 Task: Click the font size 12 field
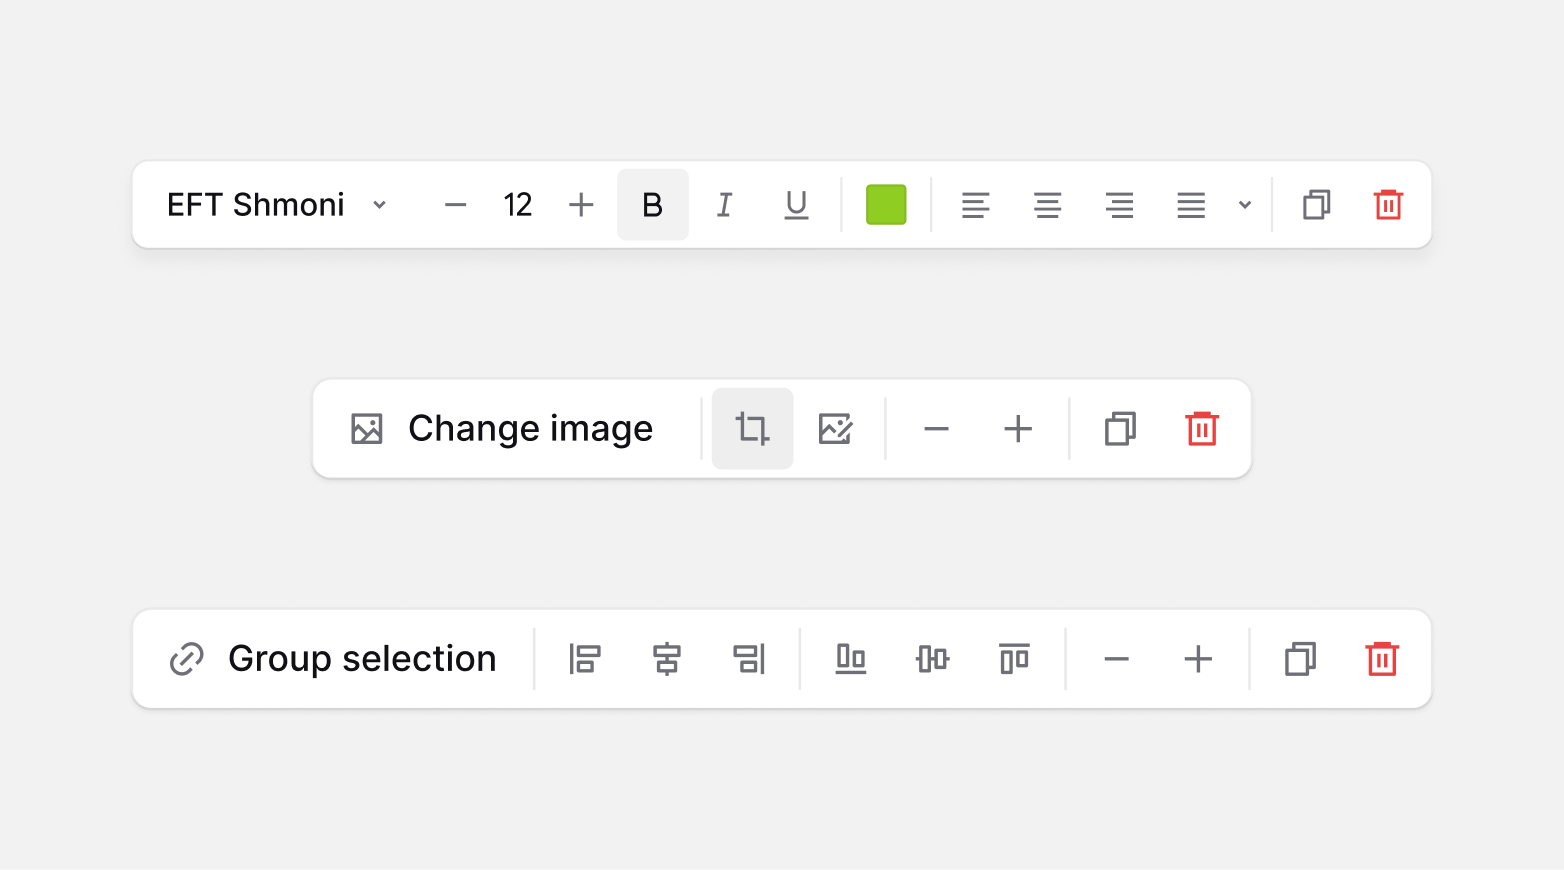click(x=518, y=205)
